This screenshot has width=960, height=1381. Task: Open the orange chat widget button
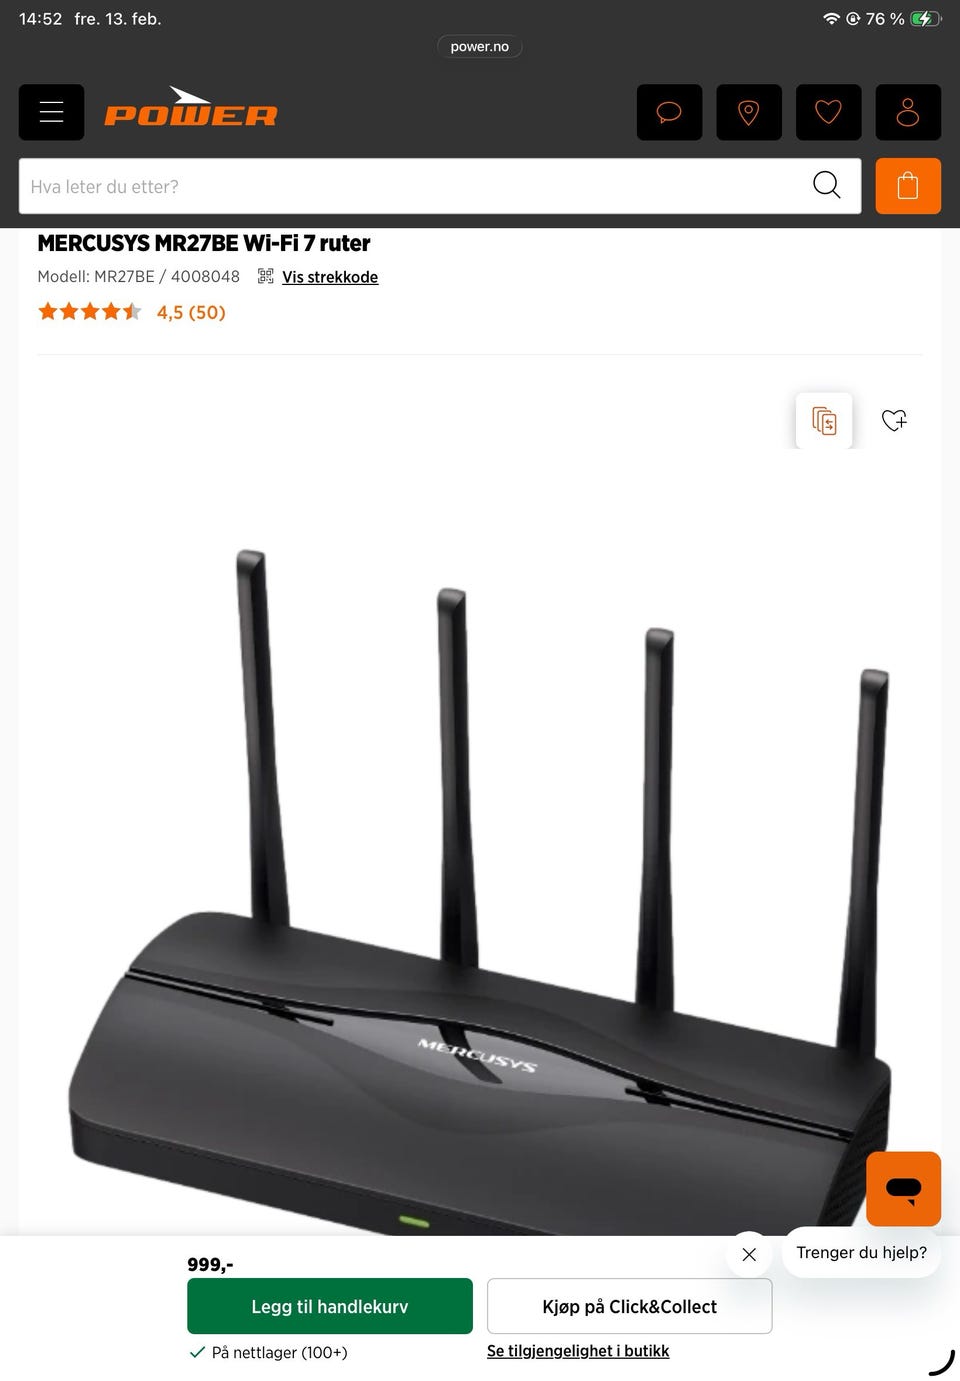[x=904, y=1189]
